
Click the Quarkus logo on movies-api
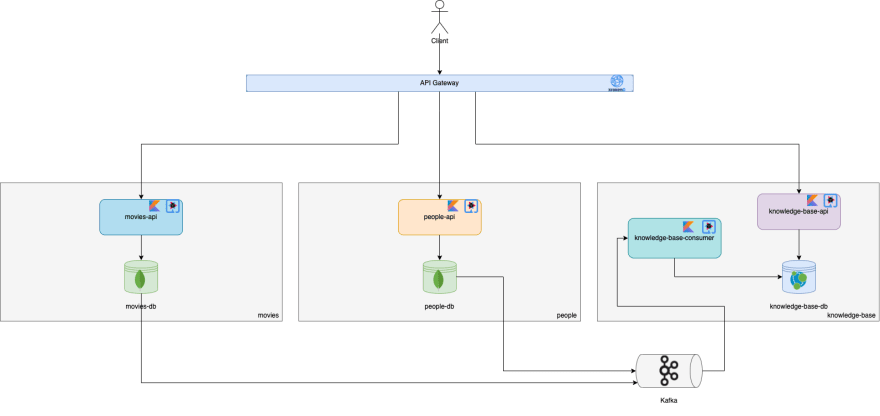[173, 206]
